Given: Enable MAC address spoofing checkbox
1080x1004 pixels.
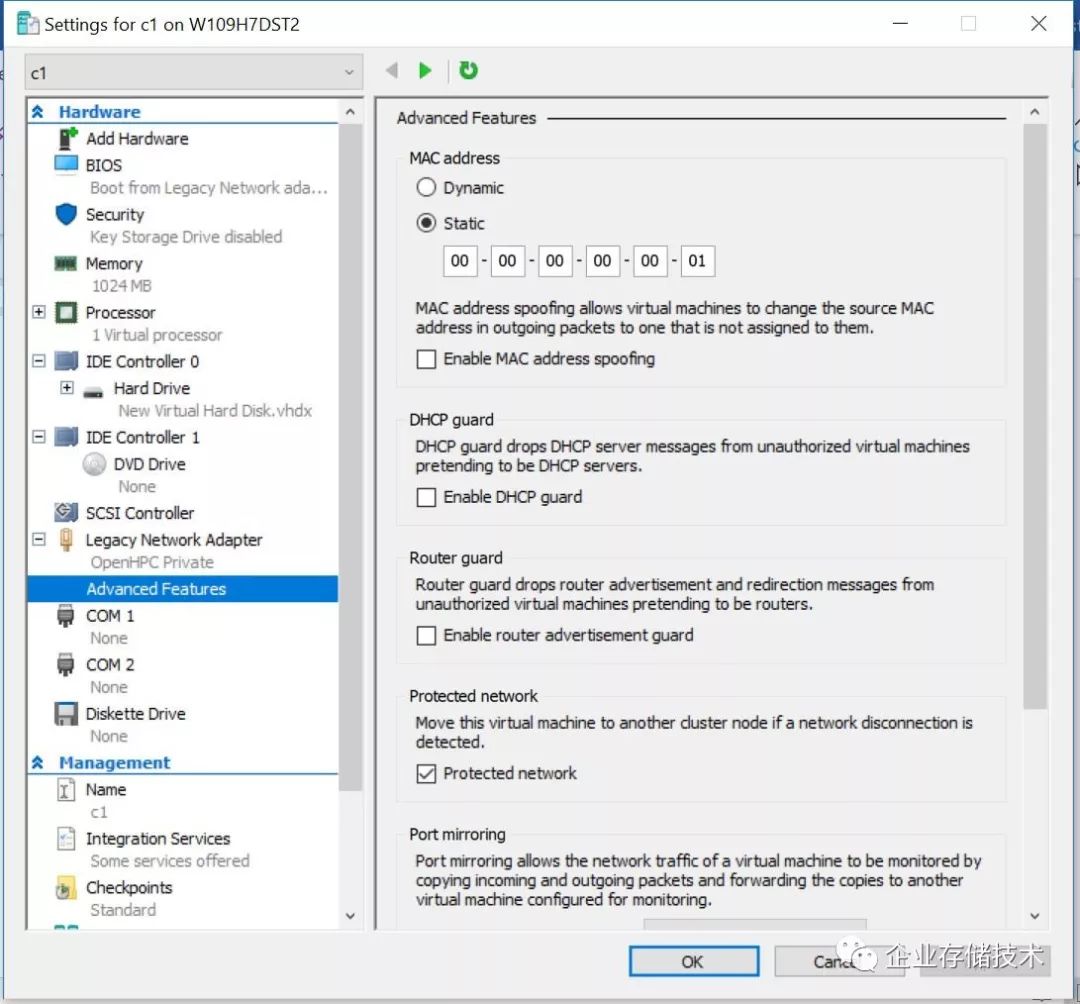Looking at the screenshot, I should 427,359.
